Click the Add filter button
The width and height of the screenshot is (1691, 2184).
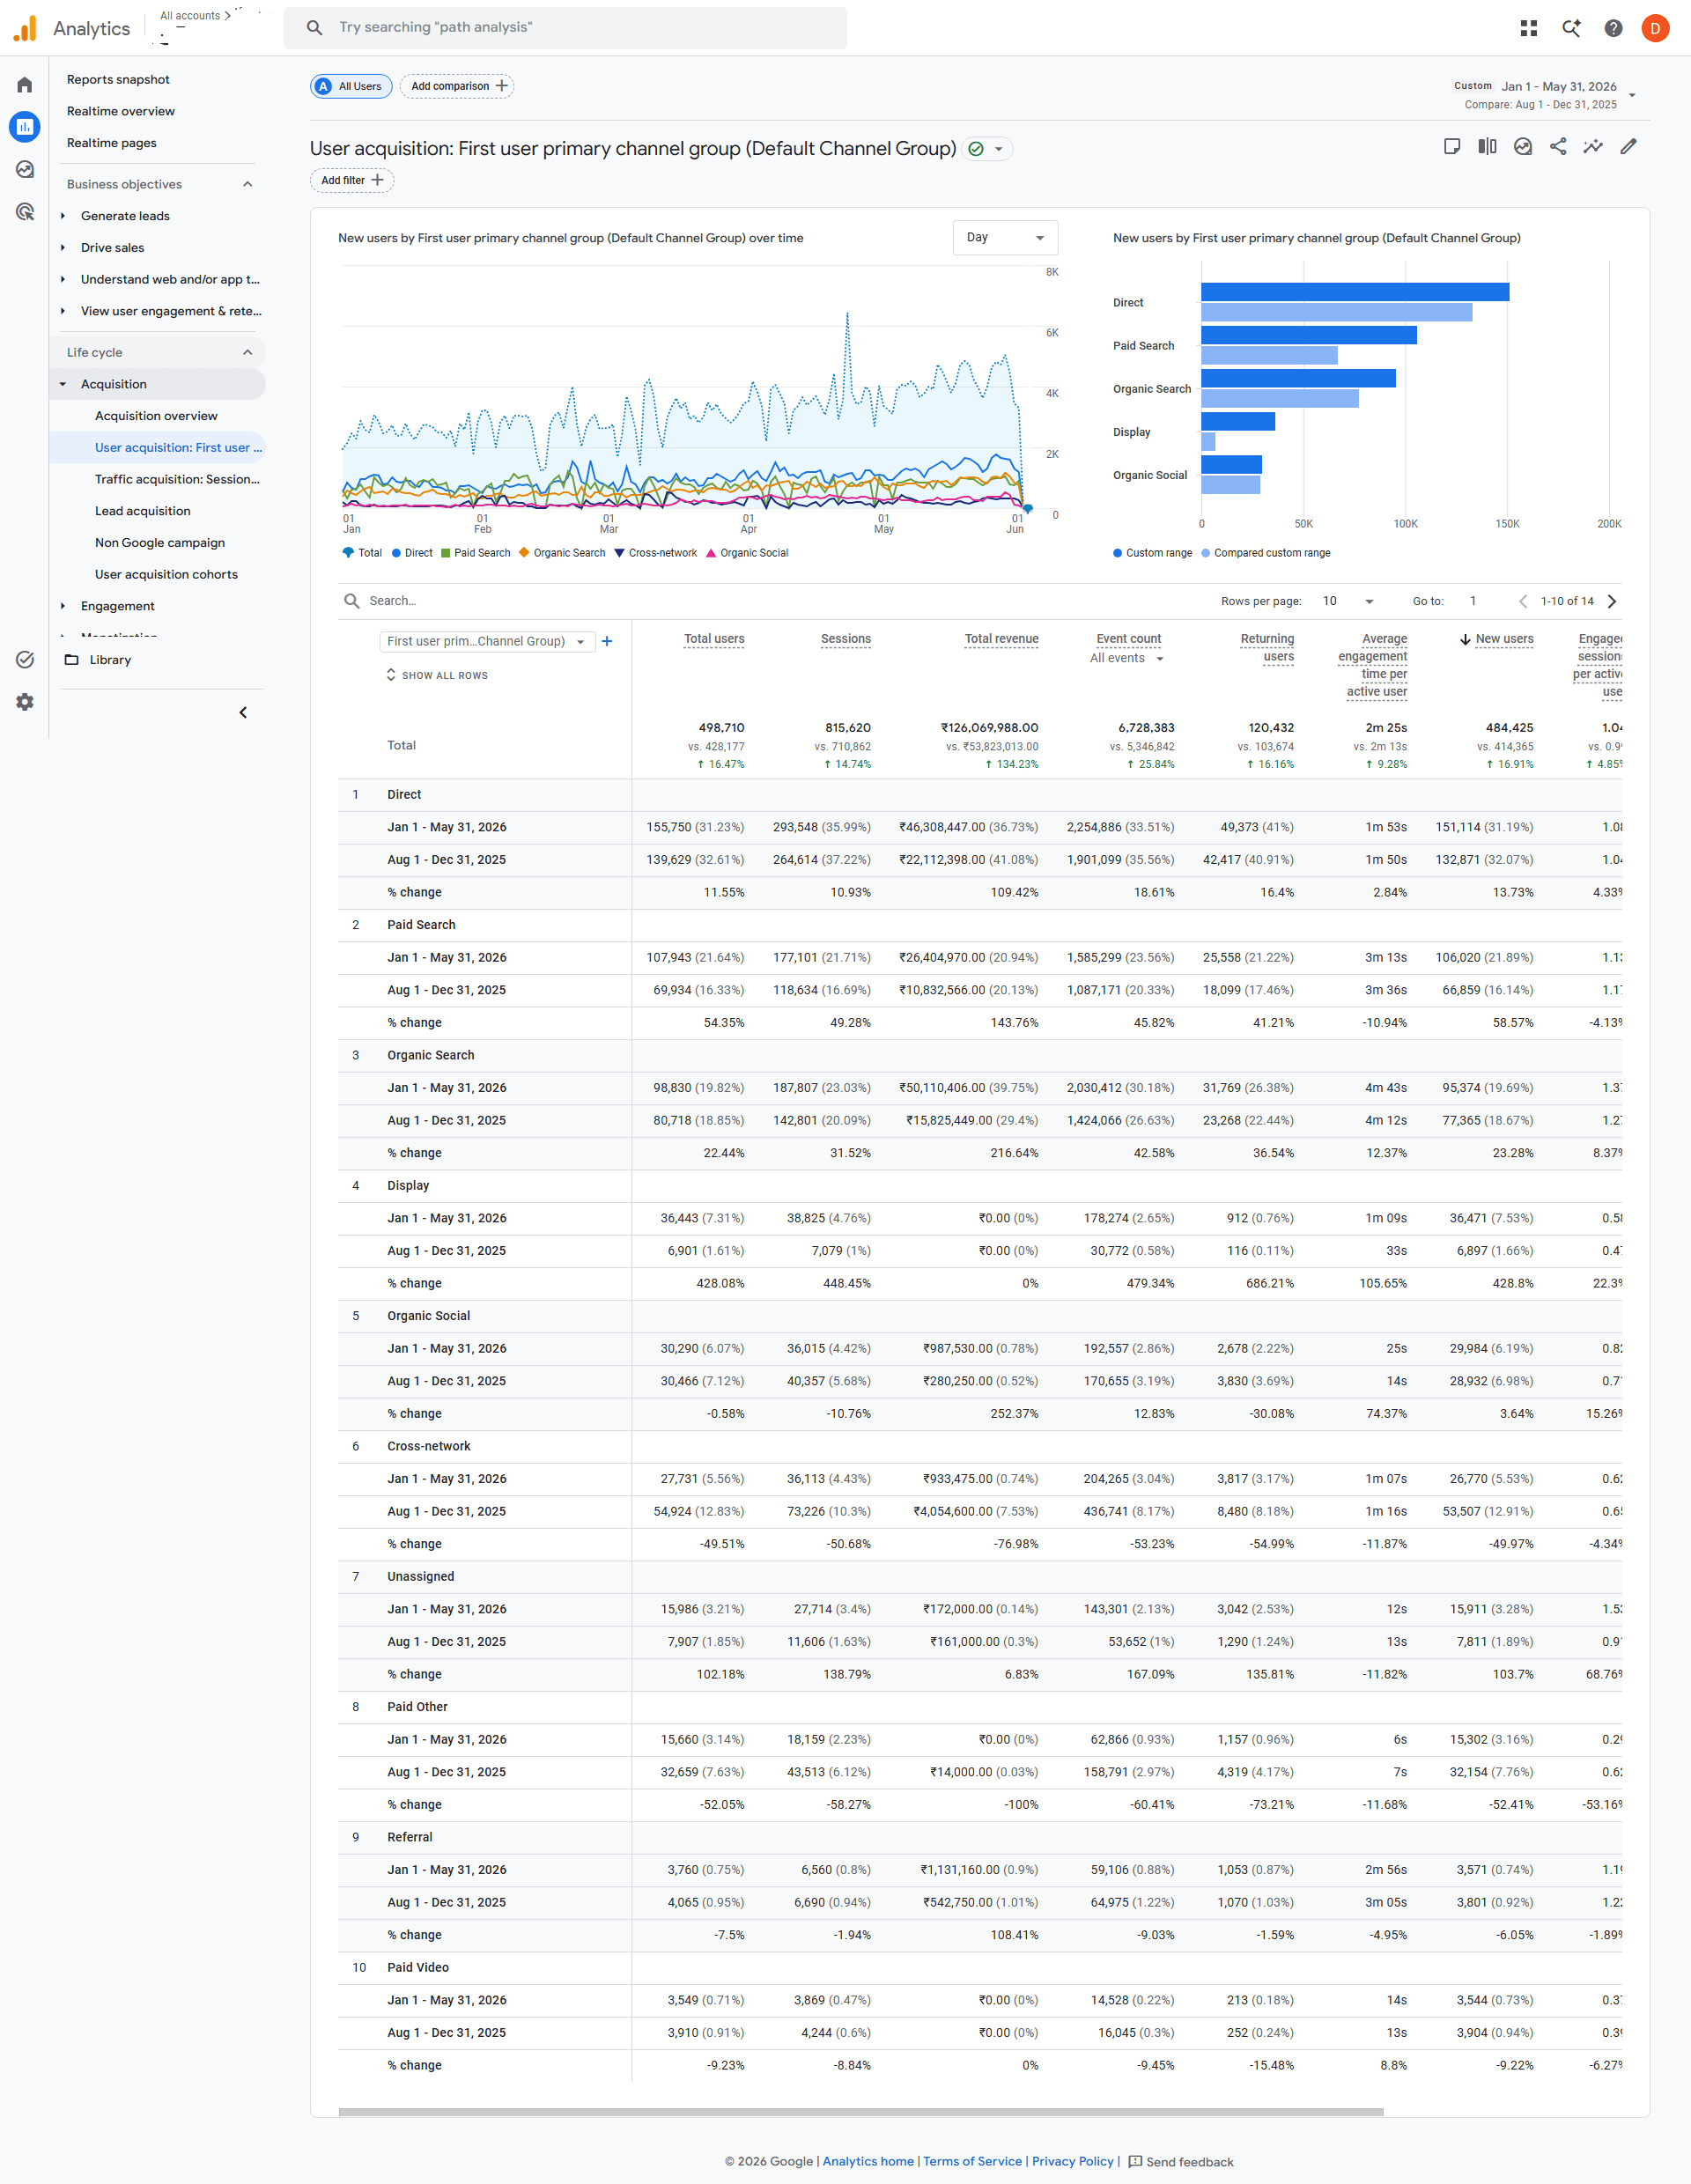(352, 180)
